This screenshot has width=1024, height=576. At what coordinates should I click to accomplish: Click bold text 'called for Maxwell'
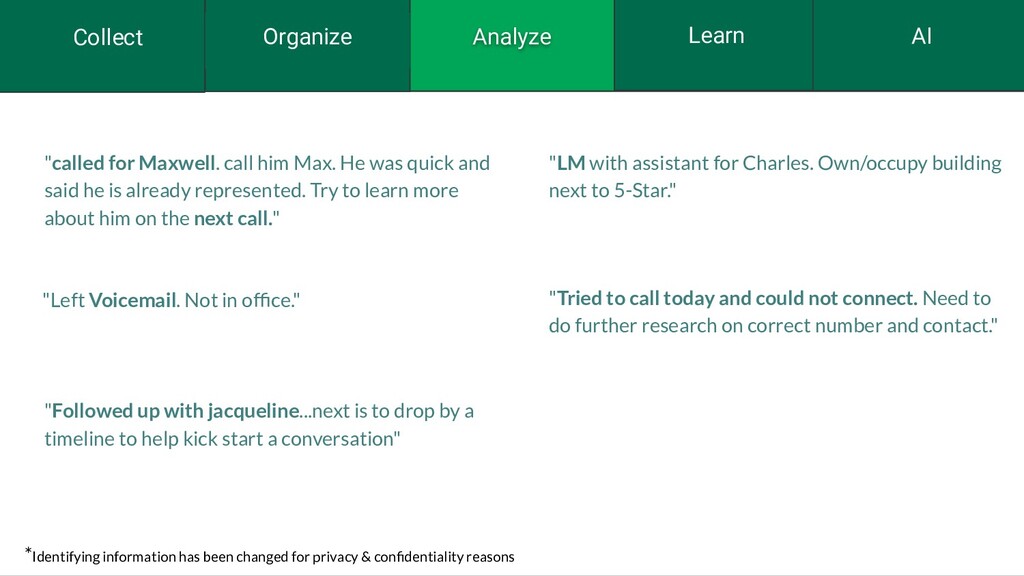133,163
